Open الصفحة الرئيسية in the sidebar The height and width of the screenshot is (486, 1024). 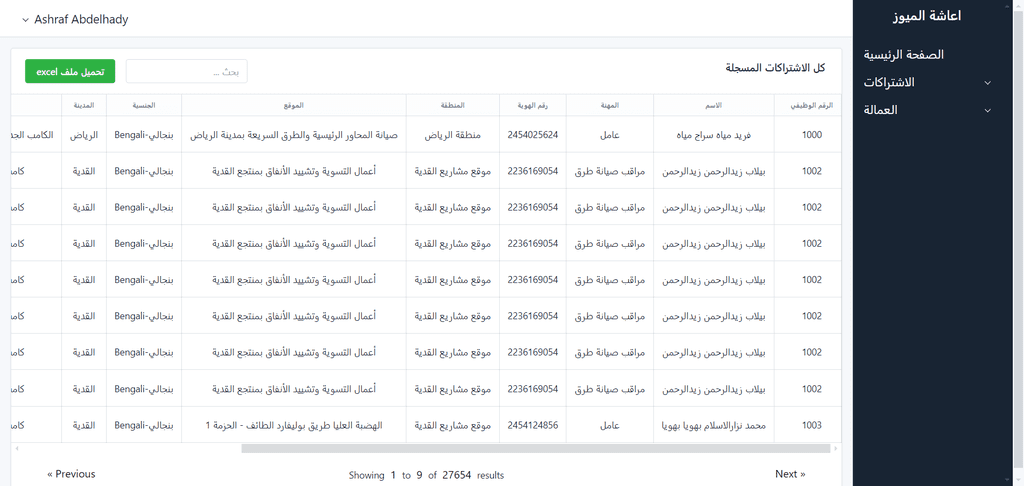pos(904,55)
